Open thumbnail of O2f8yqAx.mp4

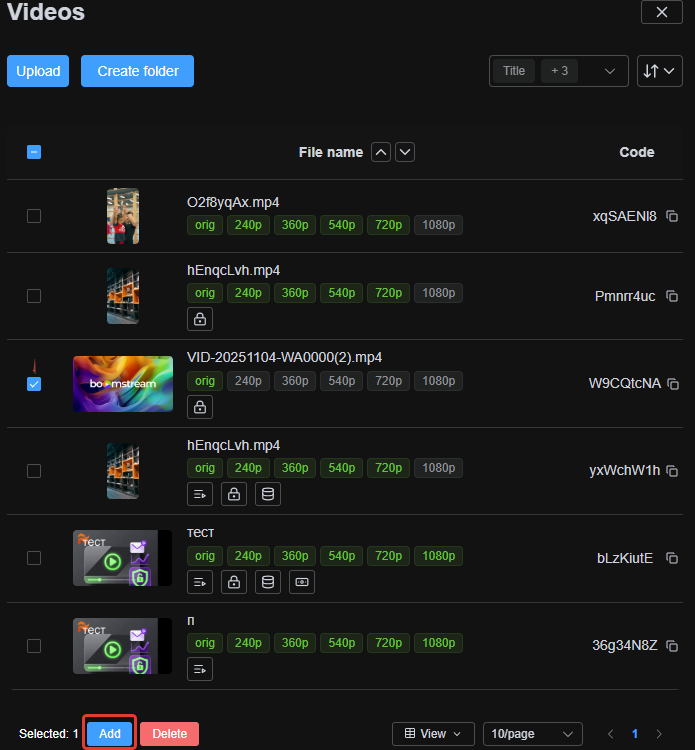coord(123,216)
